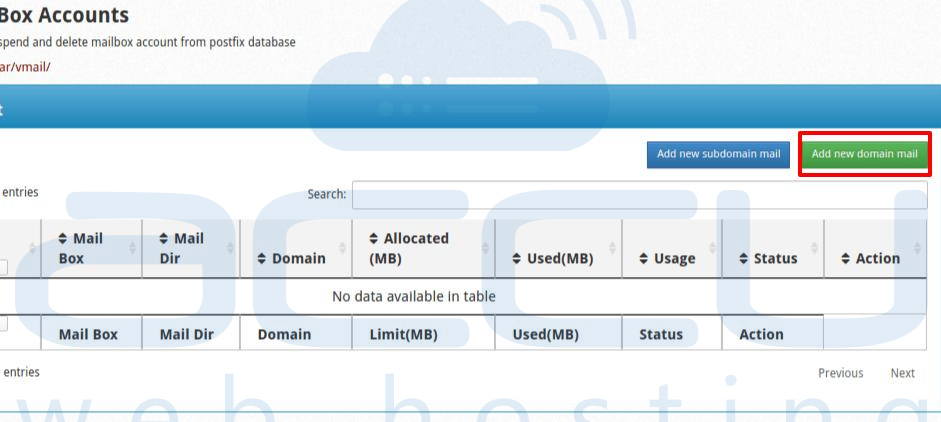Sort by Action column header

click(875, 249)
